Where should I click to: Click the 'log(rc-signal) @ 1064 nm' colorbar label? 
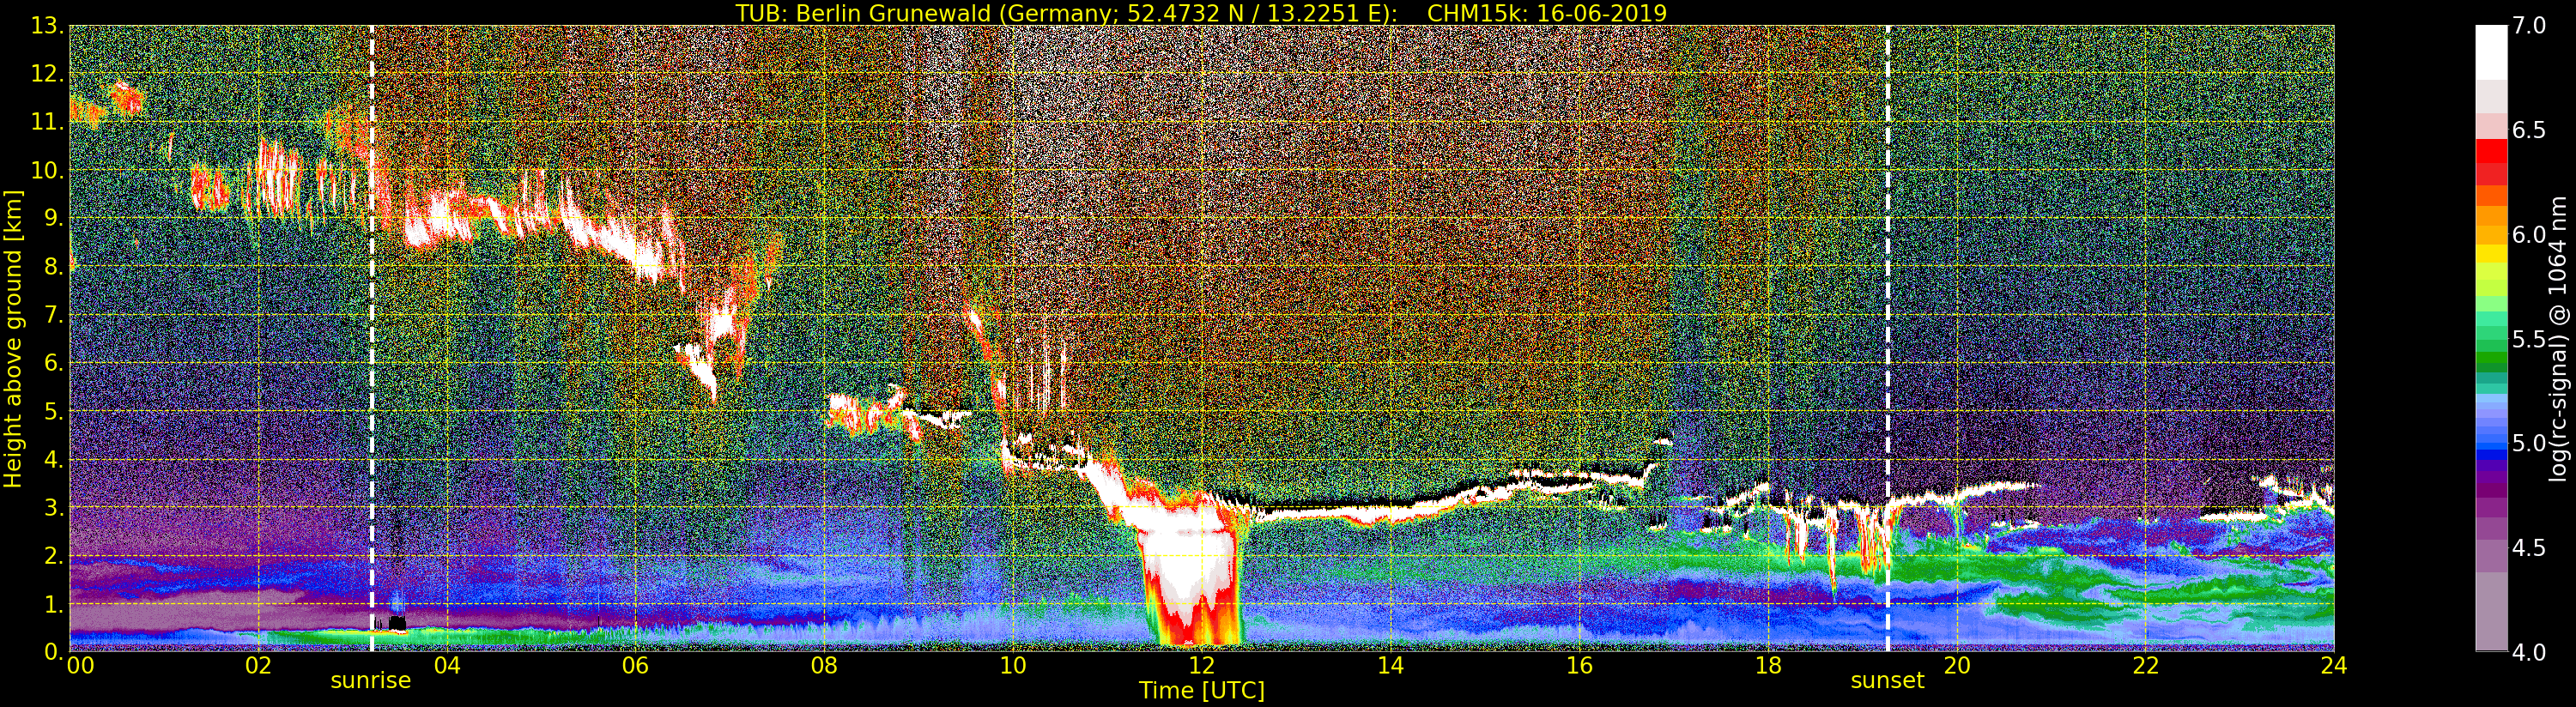2557,338
